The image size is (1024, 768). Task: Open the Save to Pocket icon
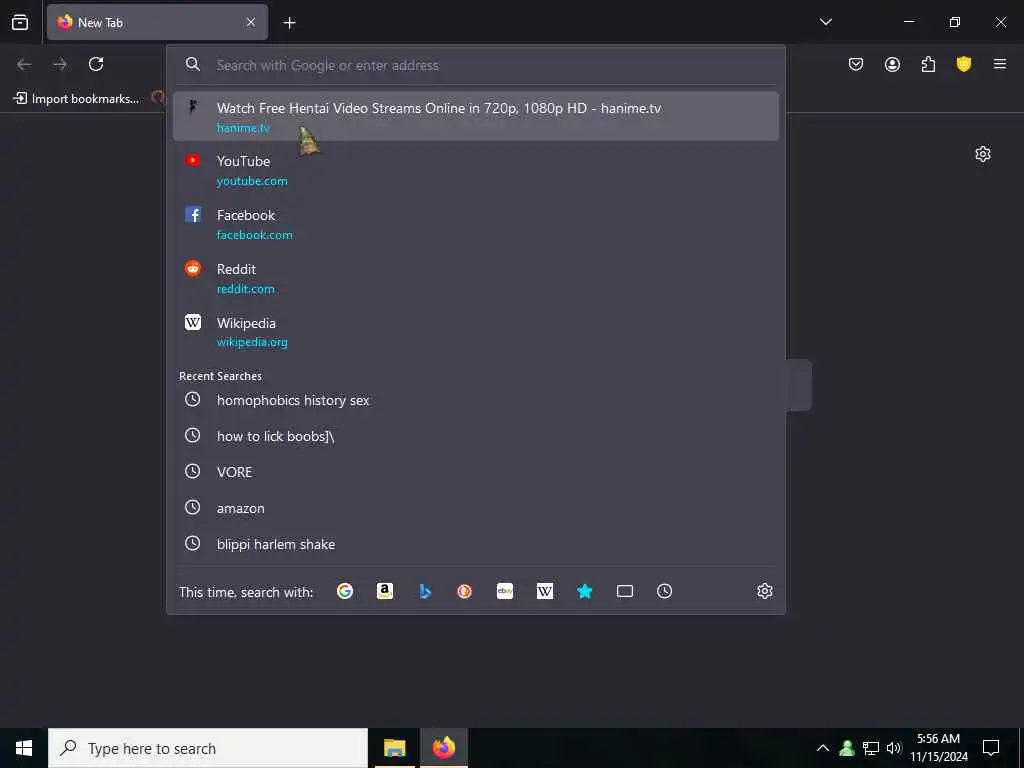click(856, 64)
